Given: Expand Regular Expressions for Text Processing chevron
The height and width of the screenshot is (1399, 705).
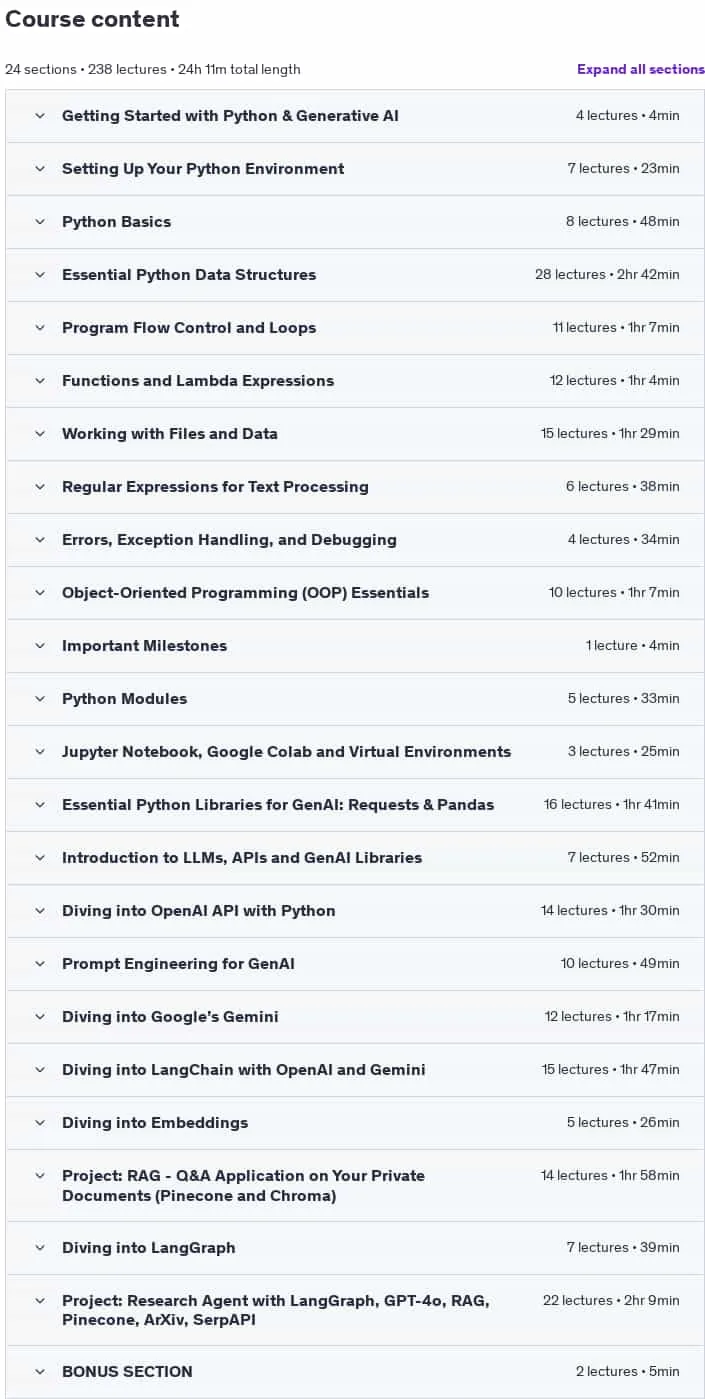Looking at the screenshot, I should 40,487.
